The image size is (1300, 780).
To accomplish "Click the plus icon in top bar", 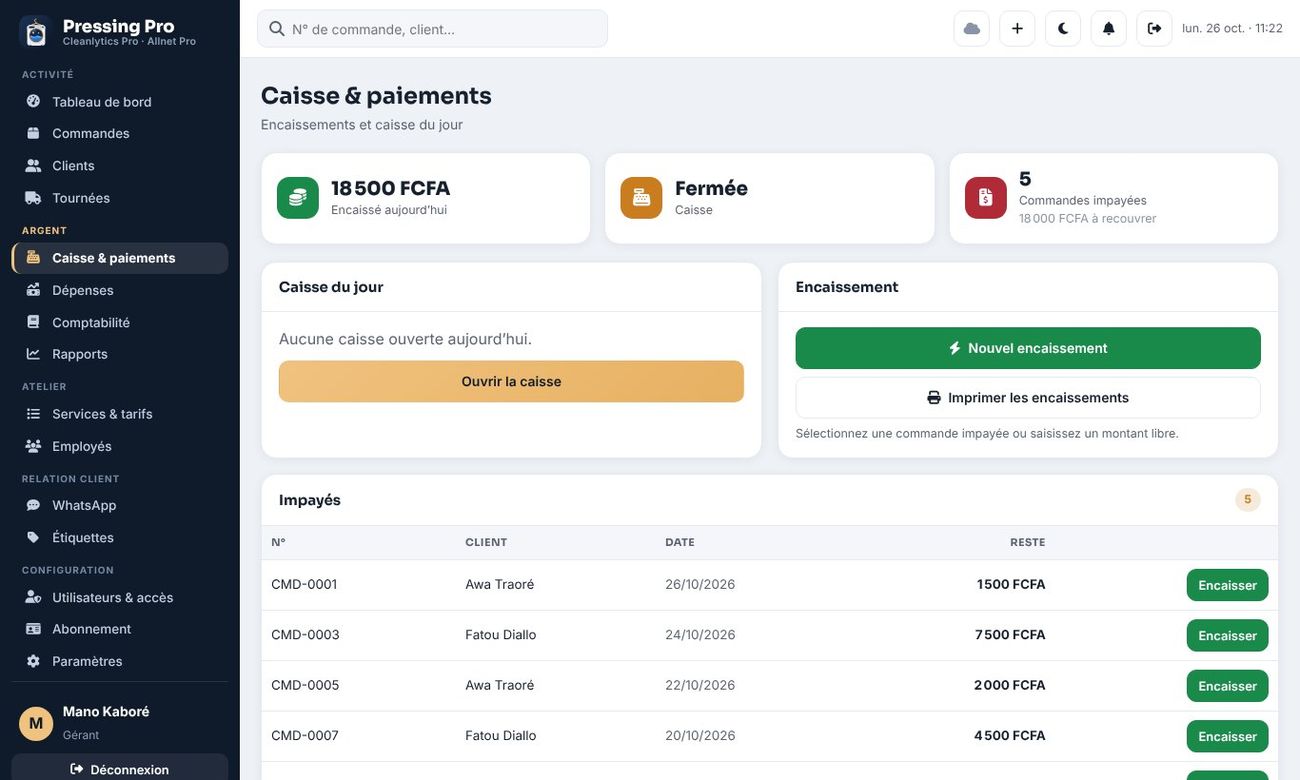I will [1017, 28].
